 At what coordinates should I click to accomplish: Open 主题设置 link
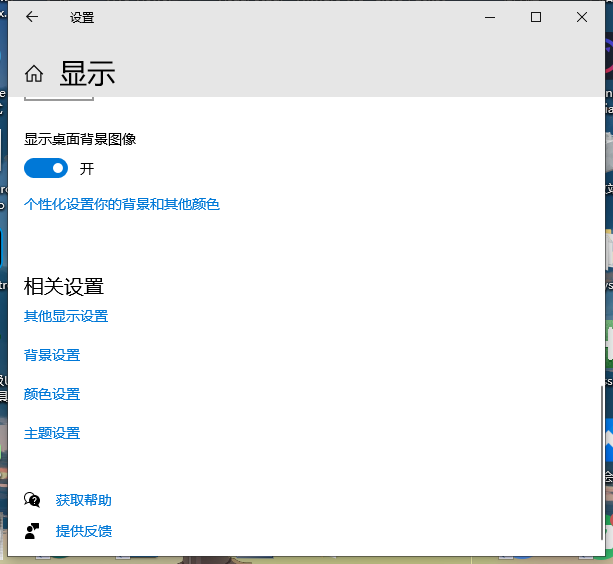click(52, 433)
